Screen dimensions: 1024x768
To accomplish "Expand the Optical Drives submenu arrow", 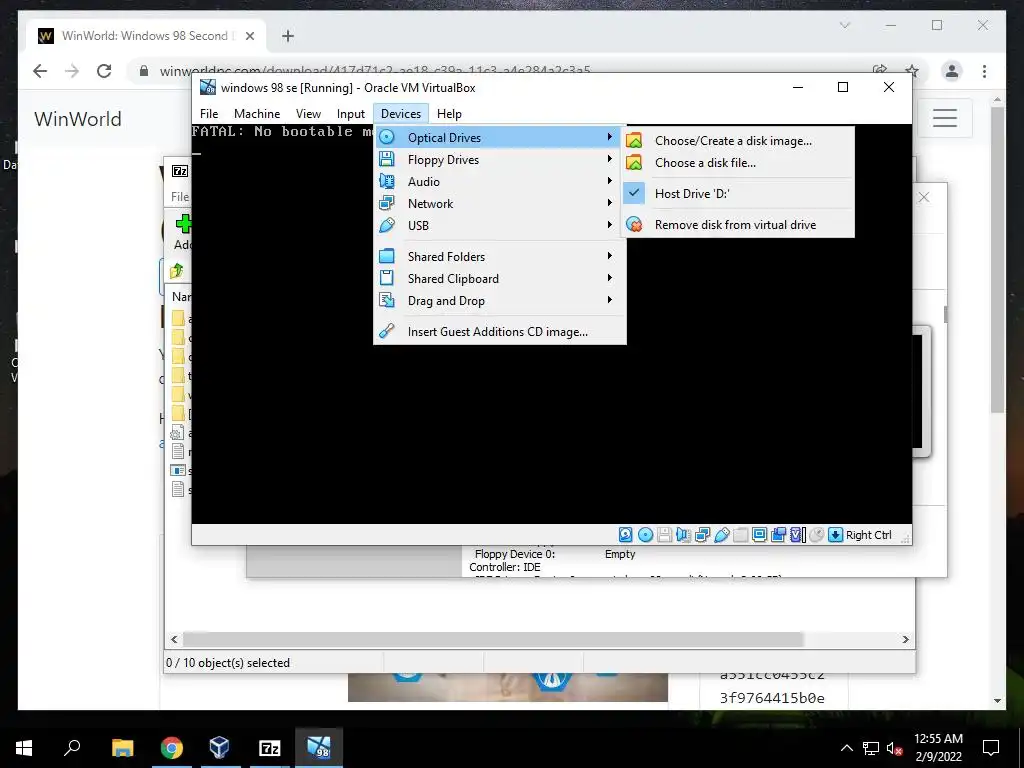I will click(609, 137).
